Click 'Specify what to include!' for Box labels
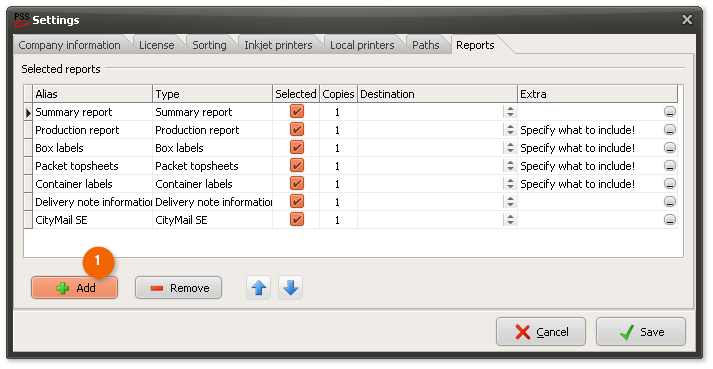This screenshot has width=713, height=369. [577, 148]
